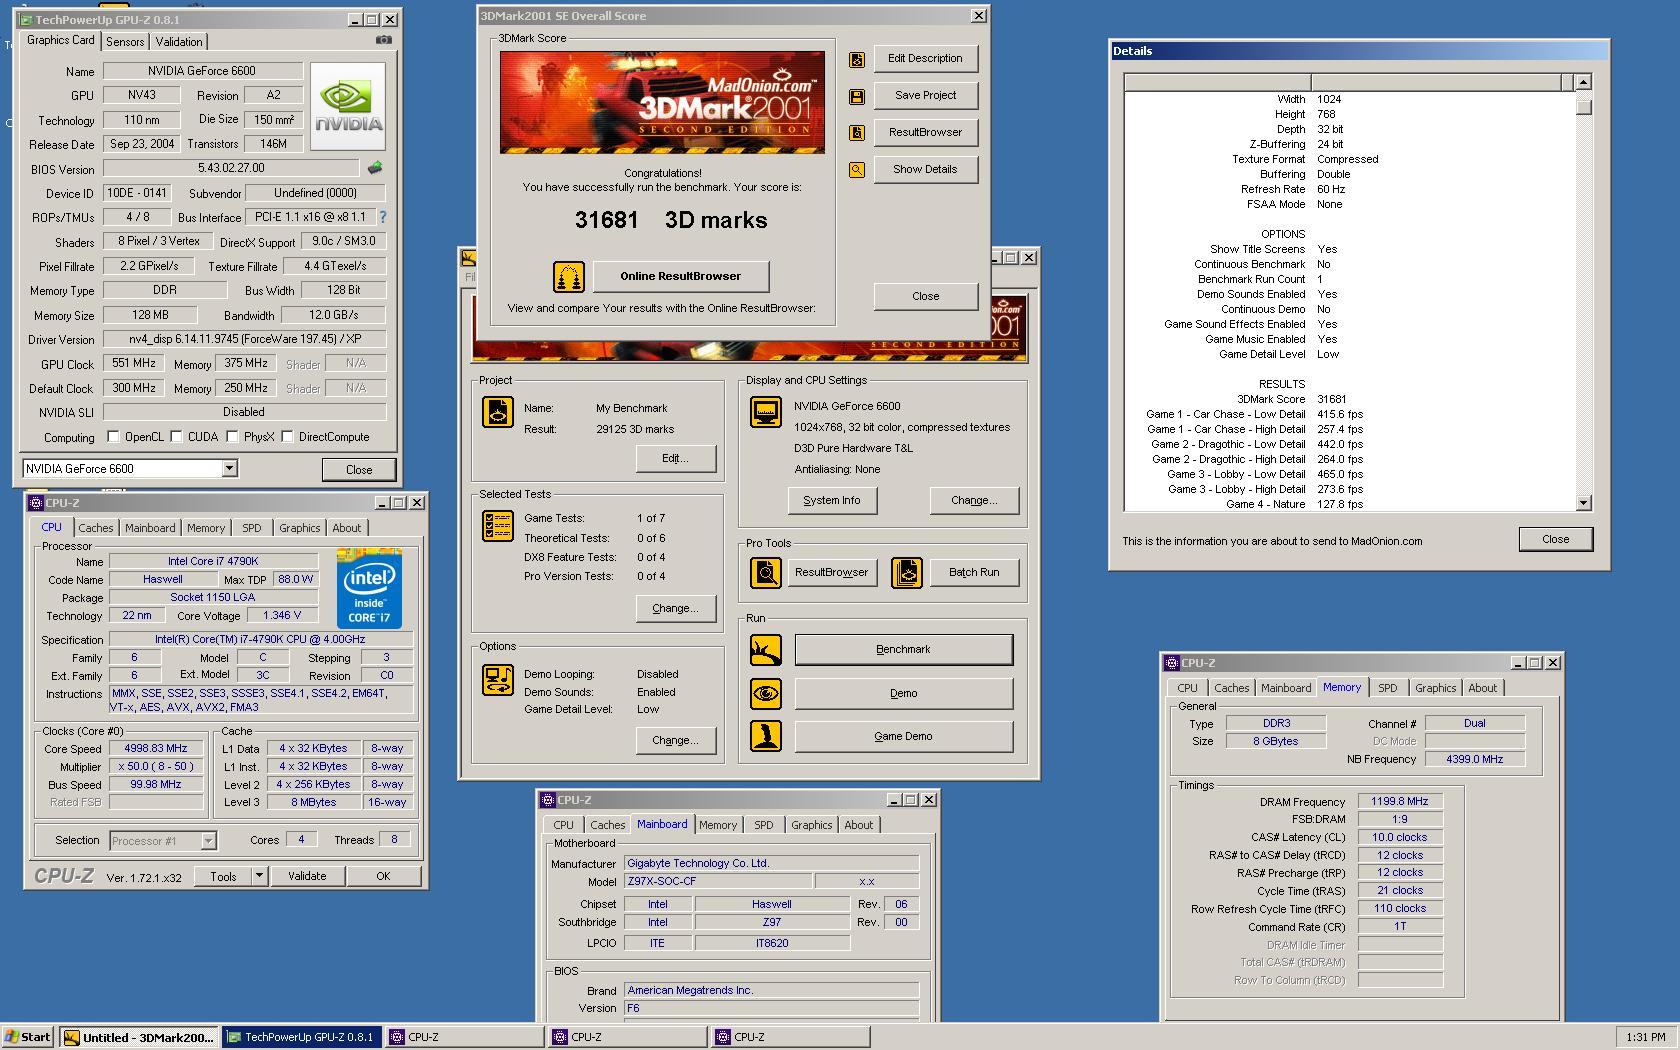Click the Pro Tools ResultBrowser magnifier icon
This screenshot has width=1680, height=1050.
(766, 573)
